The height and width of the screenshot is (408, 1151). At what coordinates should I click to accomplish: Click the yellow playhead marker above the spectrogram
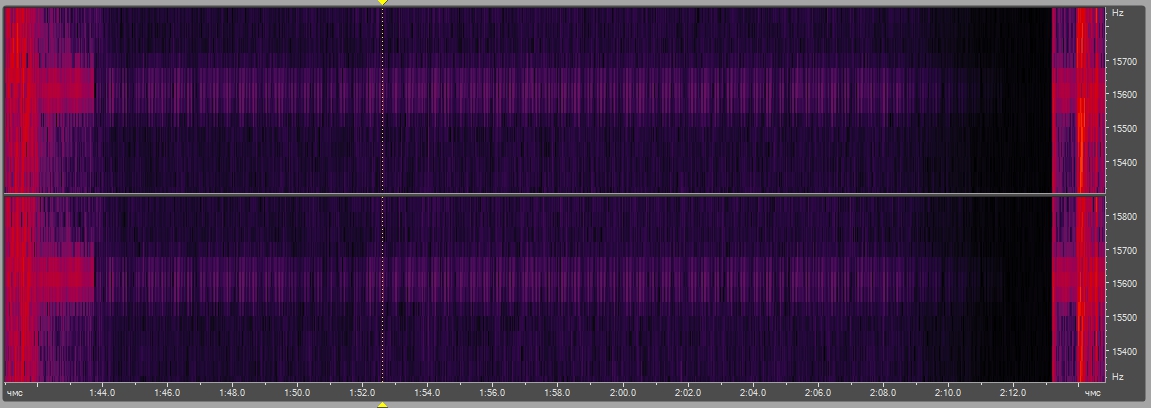point(382,2)
